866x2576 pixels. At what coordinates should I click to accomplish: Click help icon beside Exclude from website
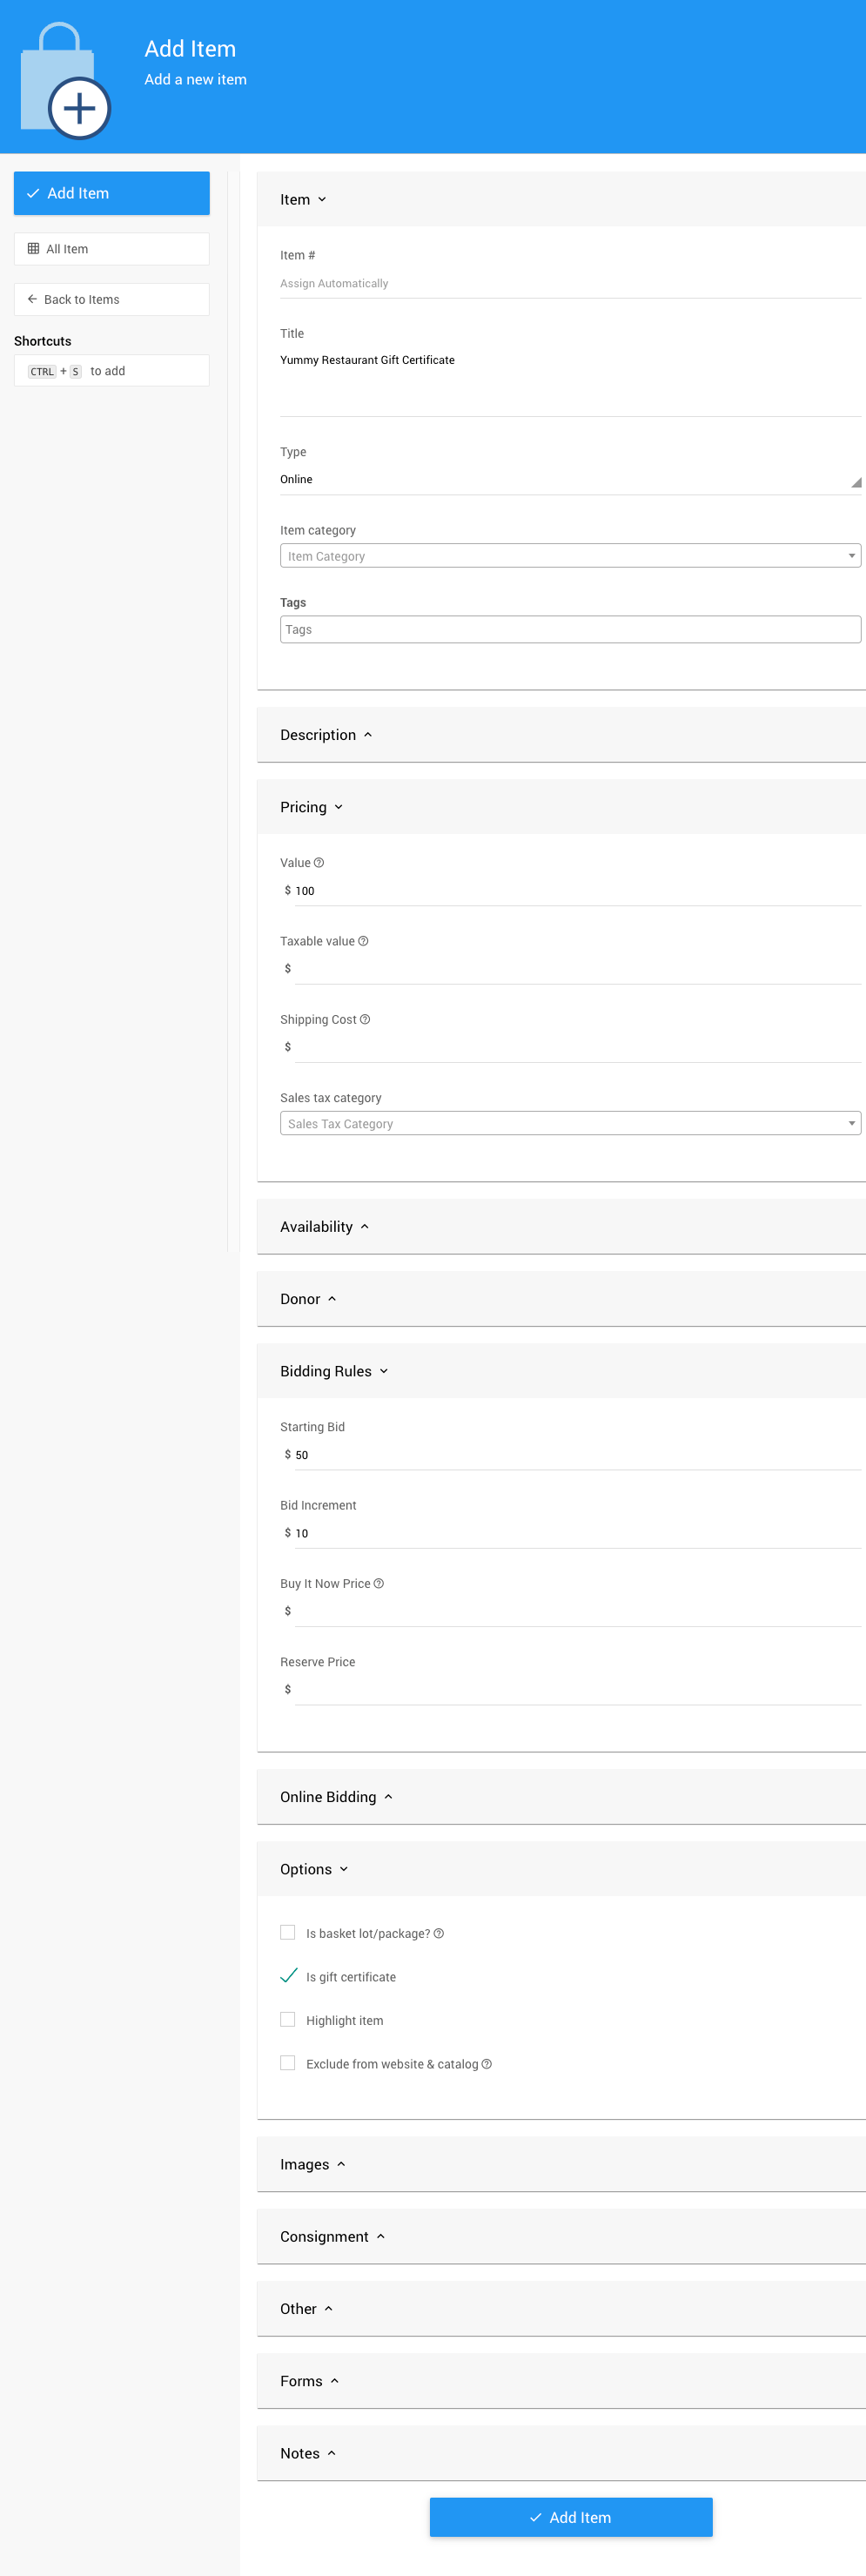click(487, 2064)
